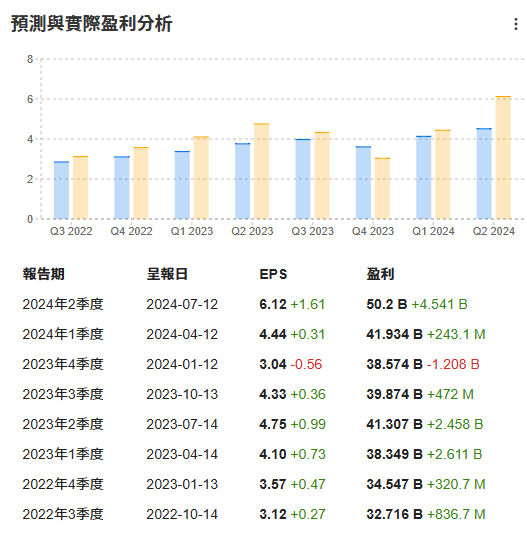Select the orange actual bar for Q4 2023

382,188
